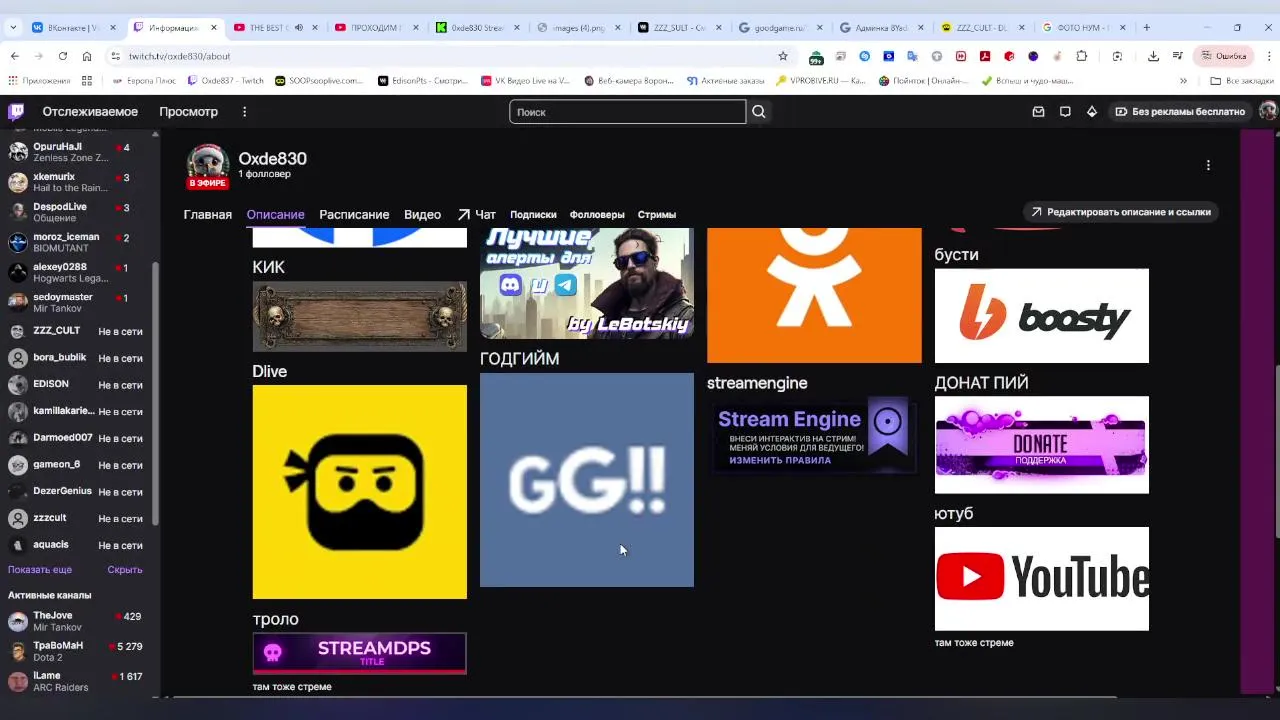The height and width of the screenshot is (720, 1280).
Task: Go to the Видео tab
Action: click(422, 215)
